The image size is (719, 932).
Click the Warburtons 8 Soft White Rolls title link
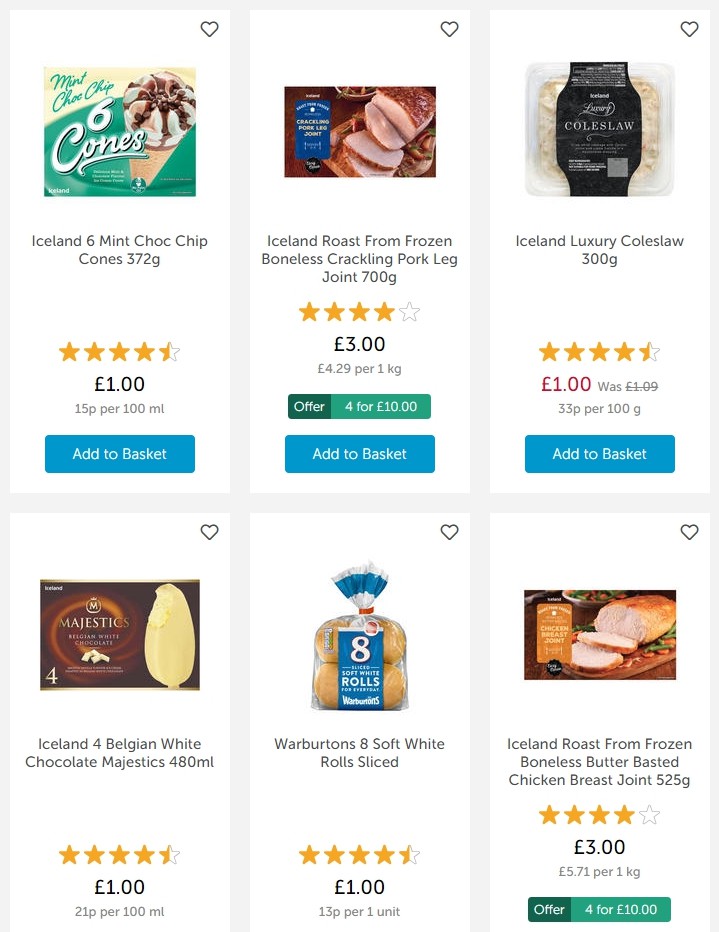tap(359, 753)
